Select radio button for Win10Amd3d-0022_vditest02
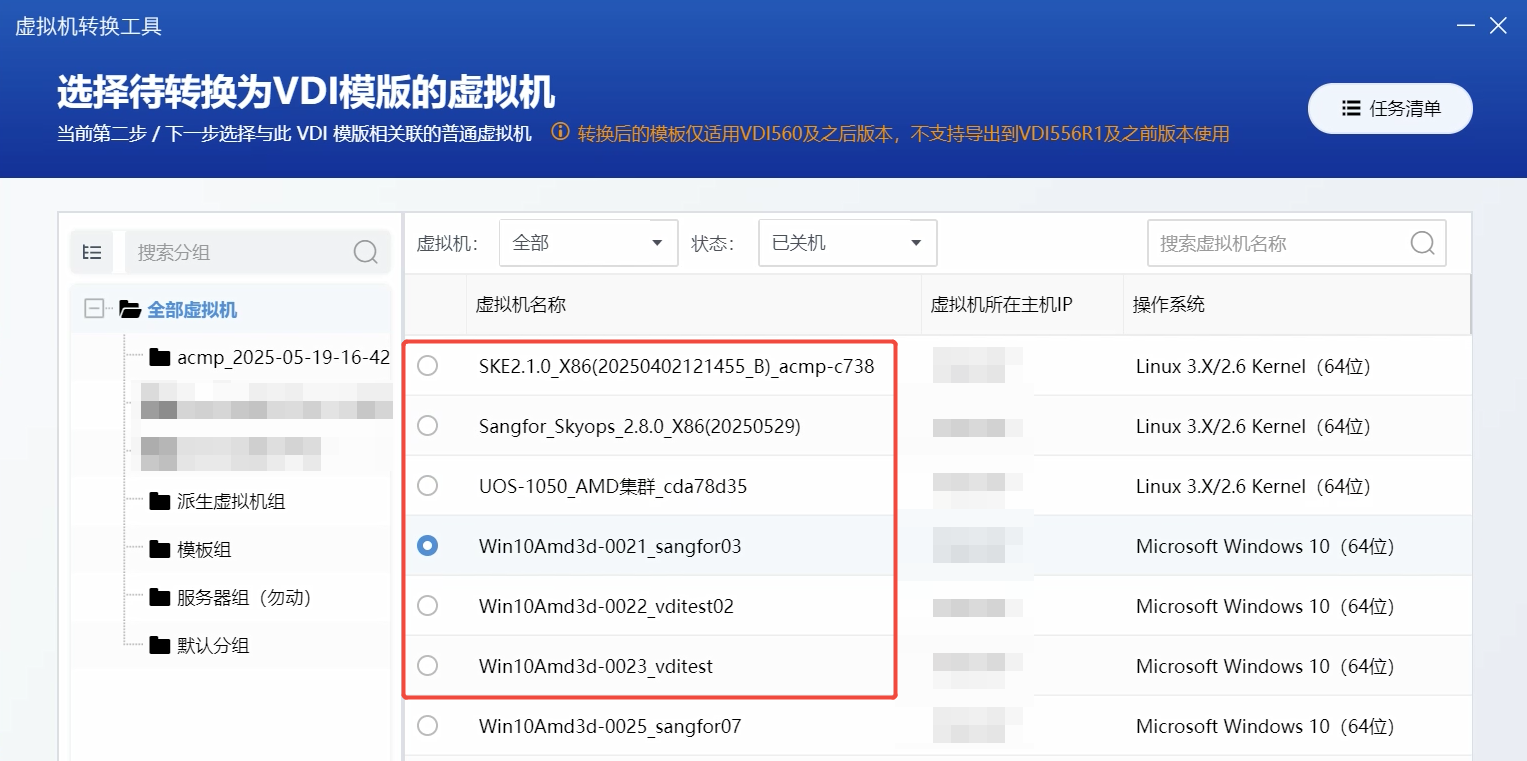1527x761 pixels. [427, 606]
